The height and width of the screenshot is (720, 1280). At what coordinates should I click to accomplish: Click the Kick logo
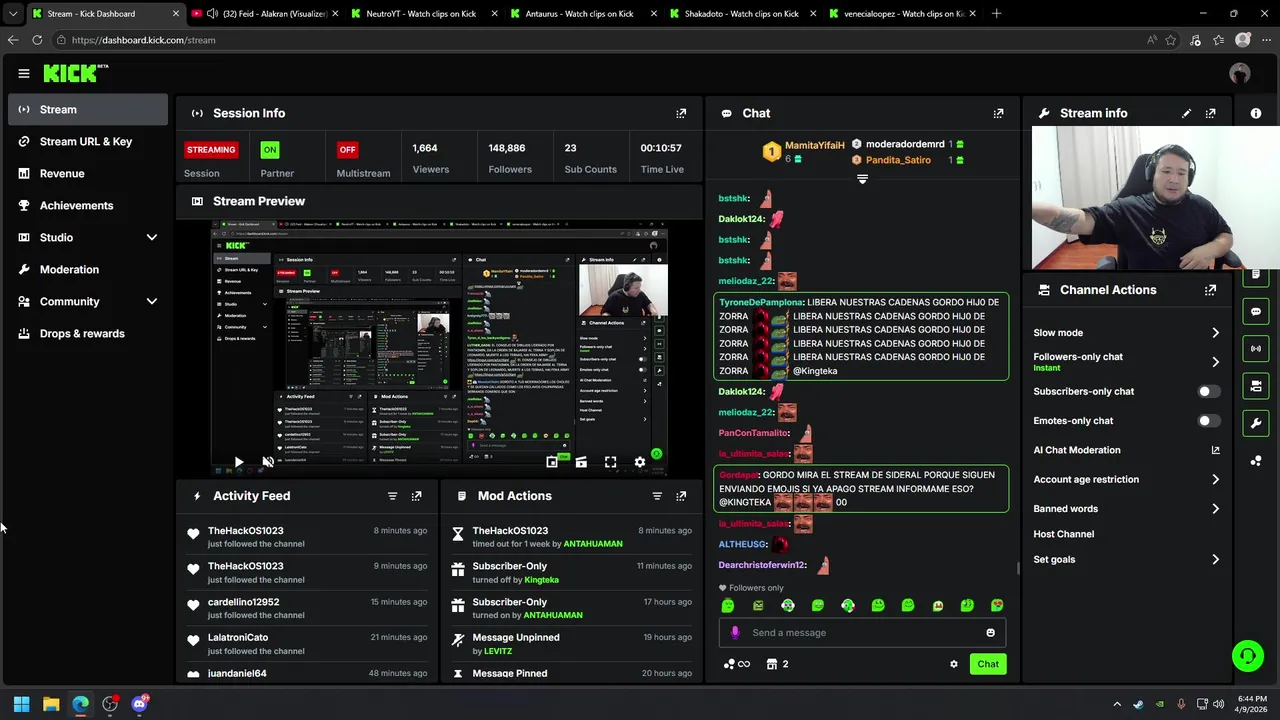(x=74, y=73)
